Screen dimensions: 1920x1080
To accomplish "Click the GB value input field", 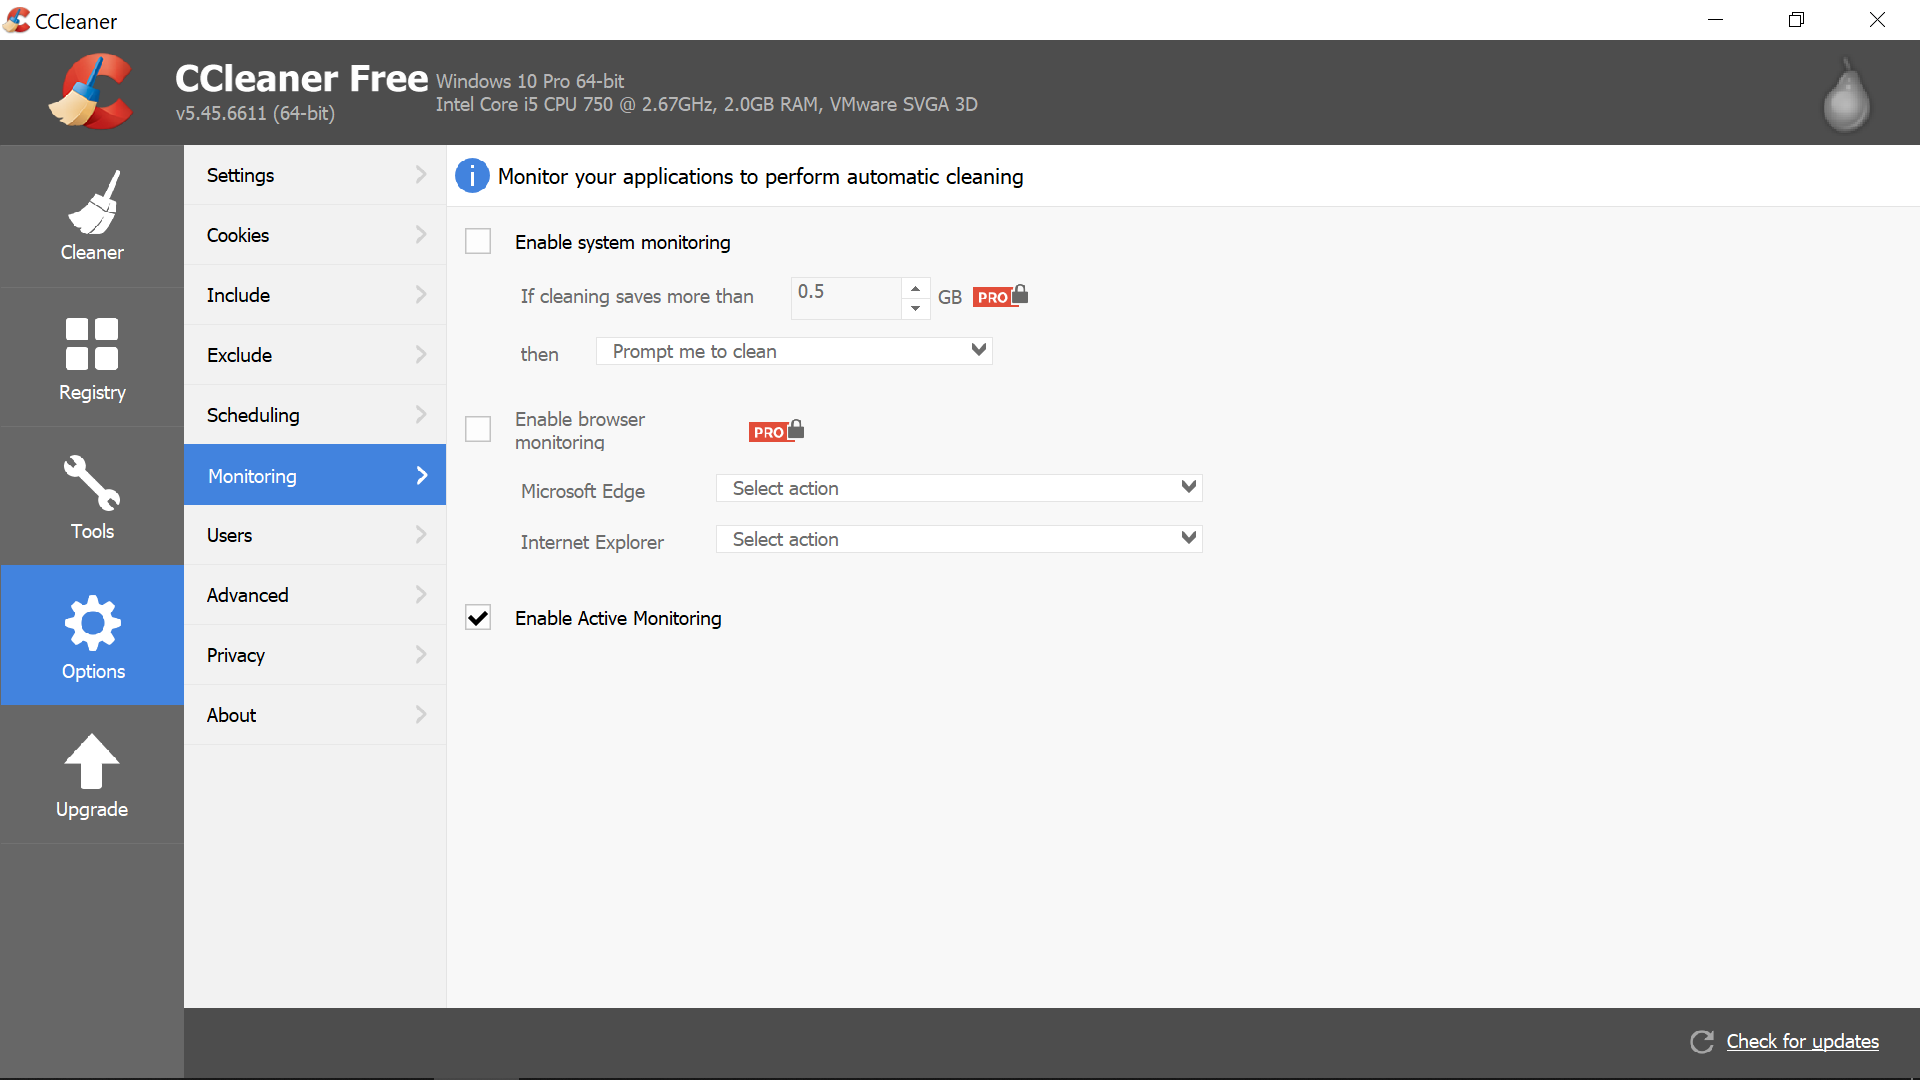I will click(844, 294).
